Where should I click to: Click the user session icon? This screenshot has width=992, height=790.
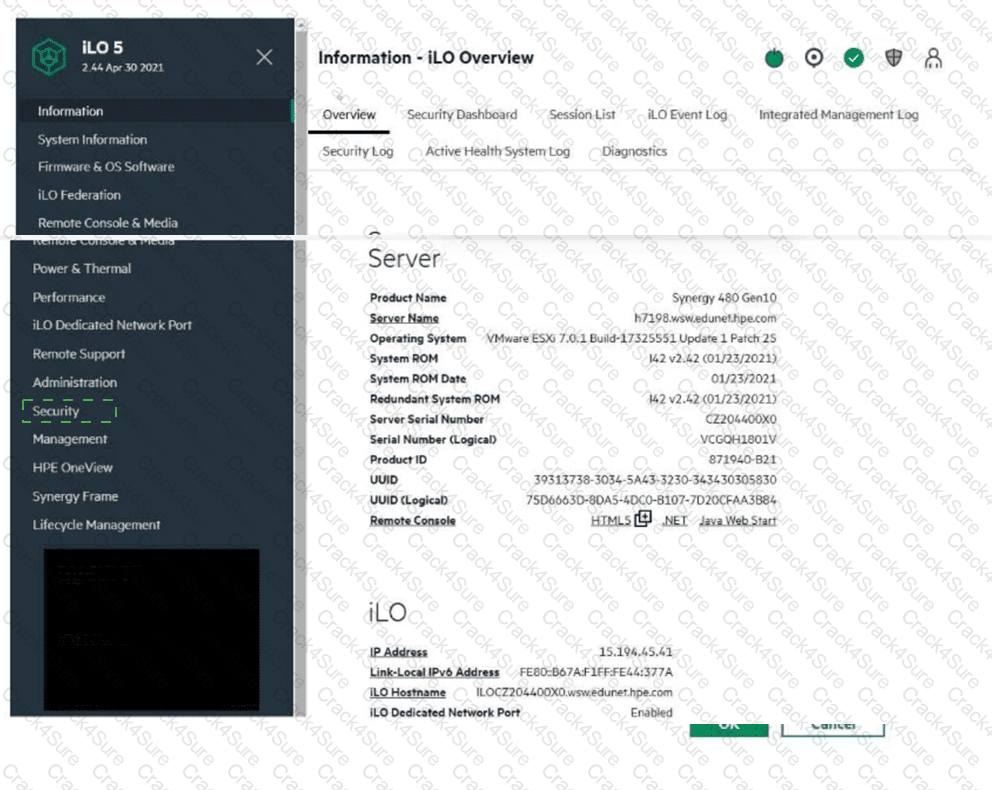click(x=932, y=58)
